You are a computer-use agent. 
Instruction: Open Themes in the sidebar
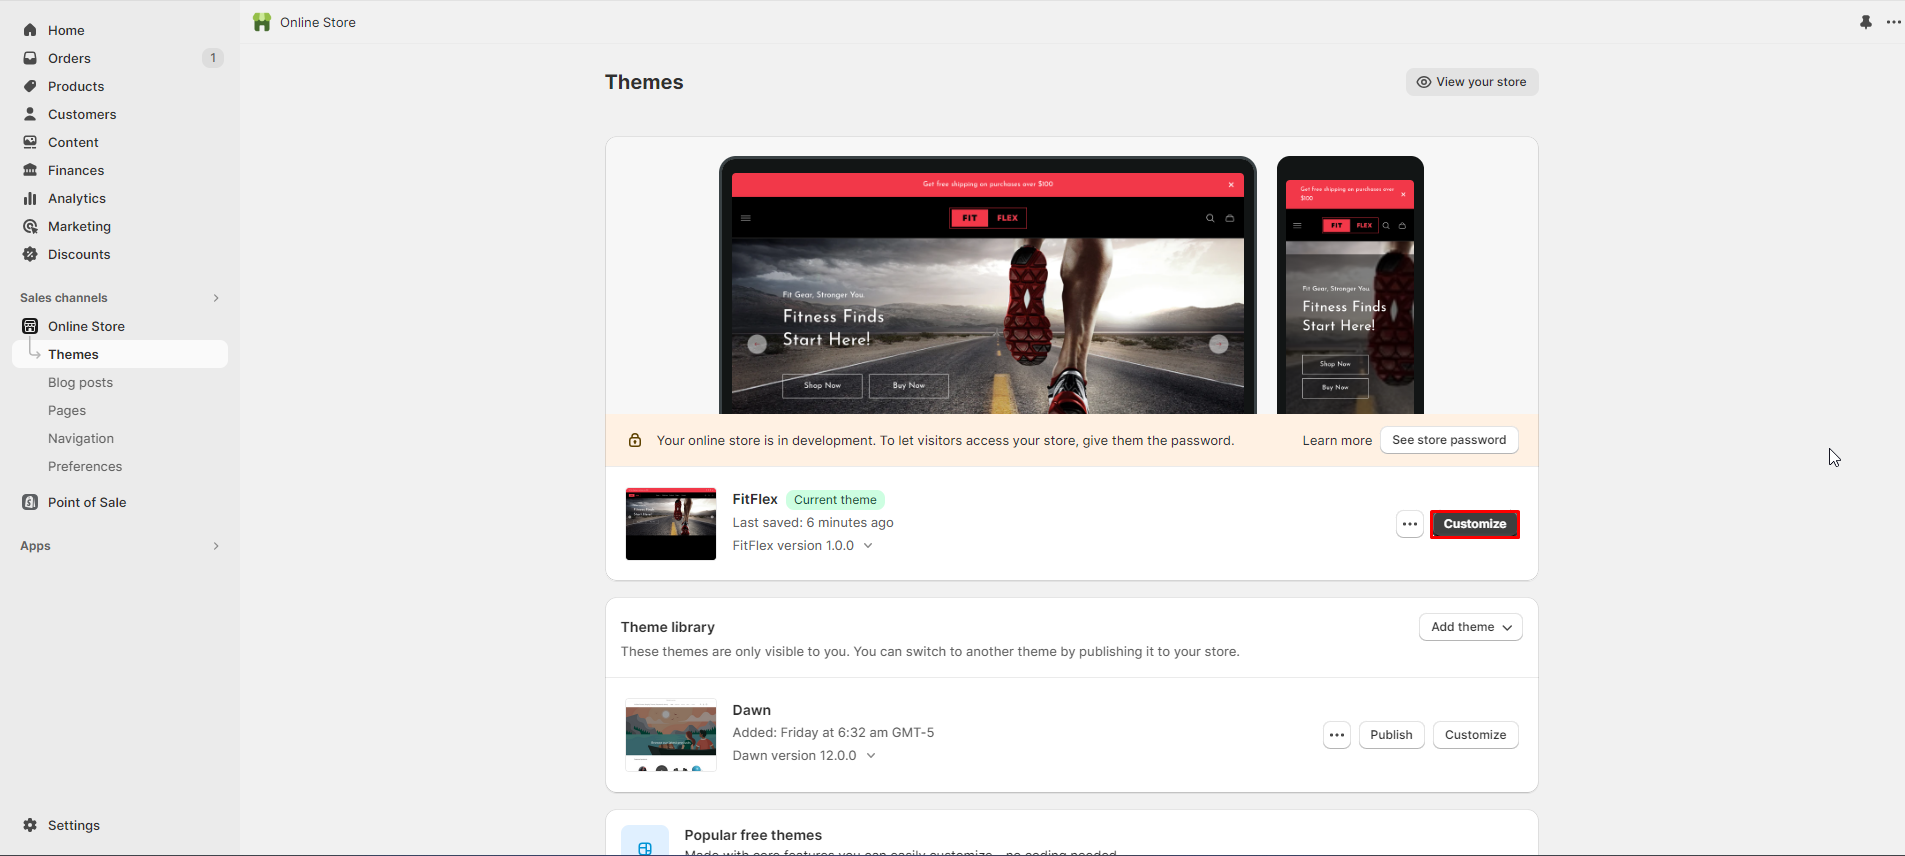[x=120, y=354]
